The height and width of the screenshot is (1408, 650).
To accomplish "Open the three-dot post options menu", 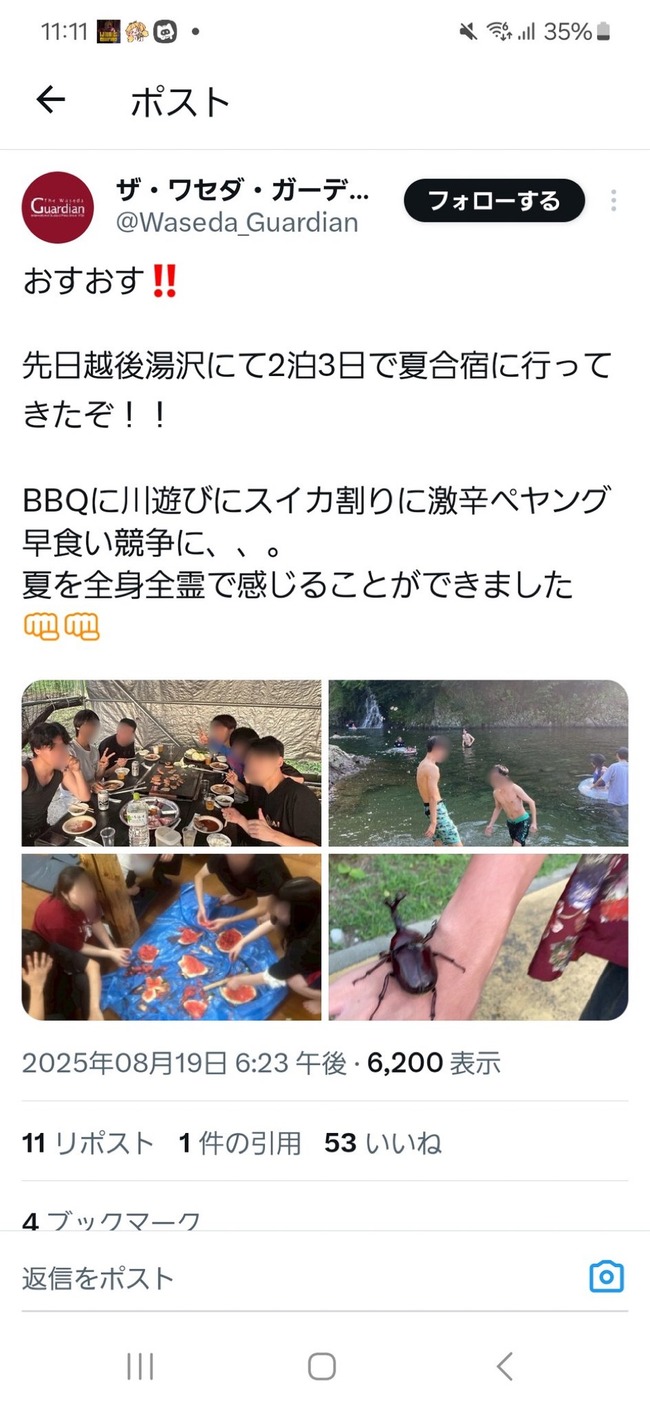I will pyautogui.click(x=613, y=201).
